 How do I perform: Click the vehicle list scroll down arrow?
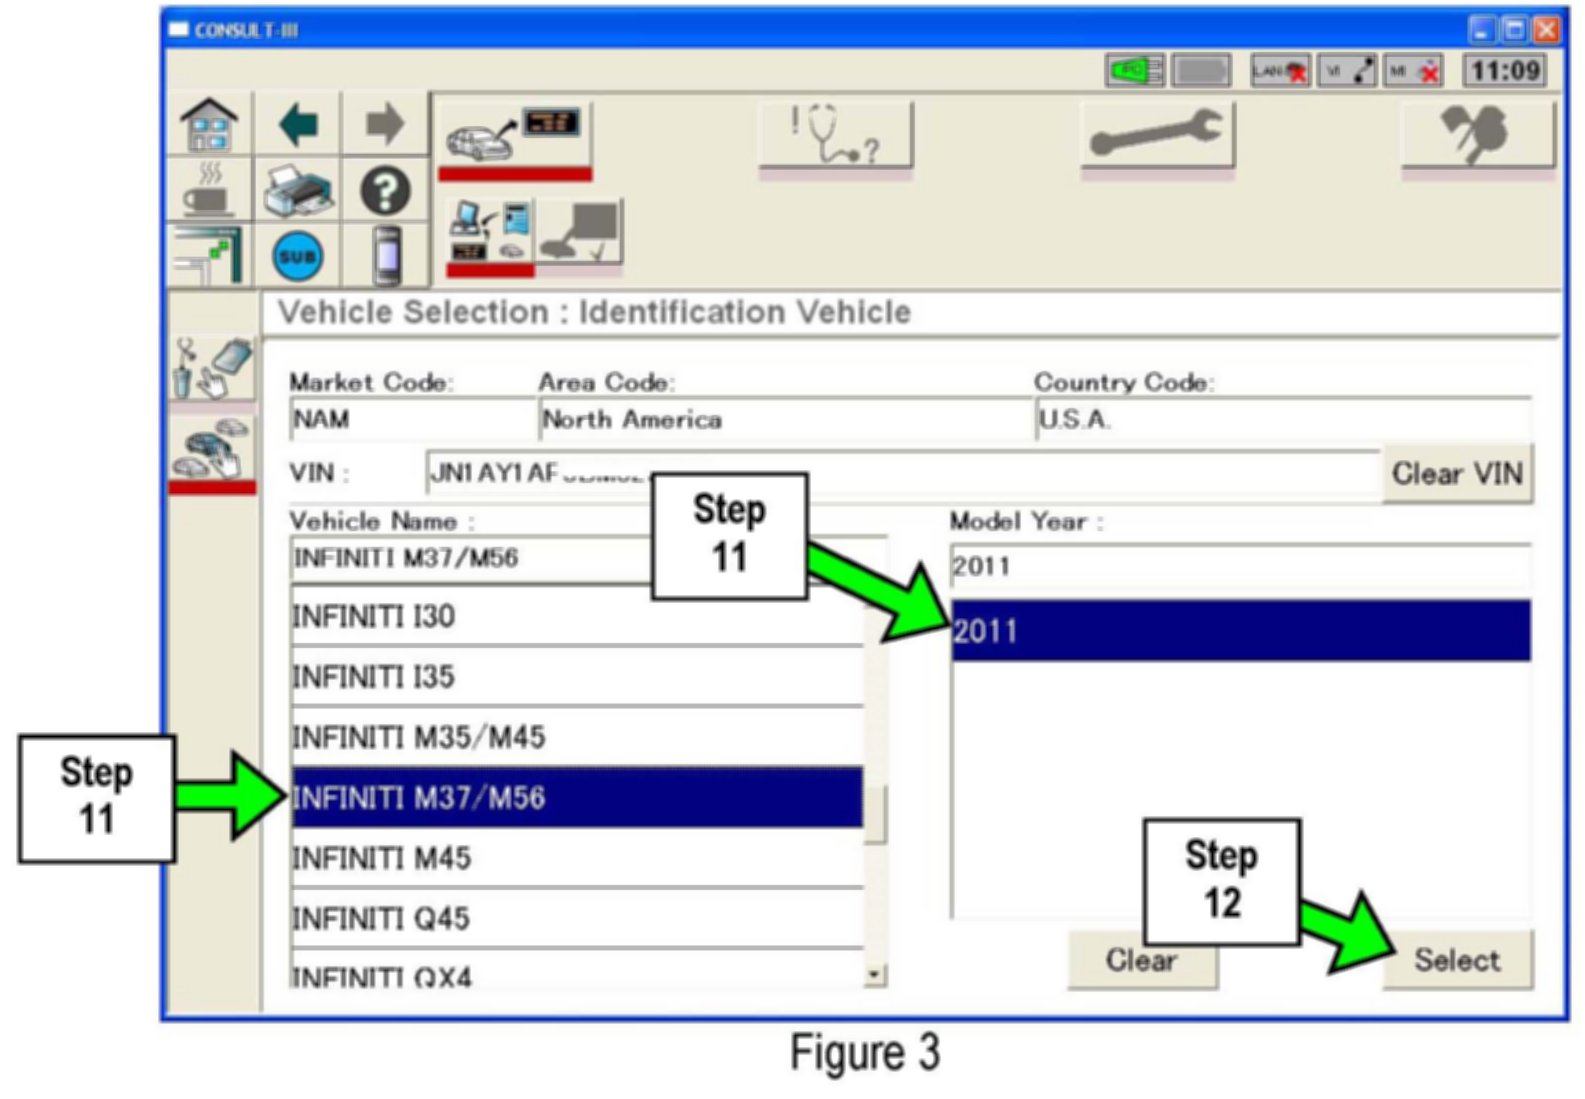point(875,974)
